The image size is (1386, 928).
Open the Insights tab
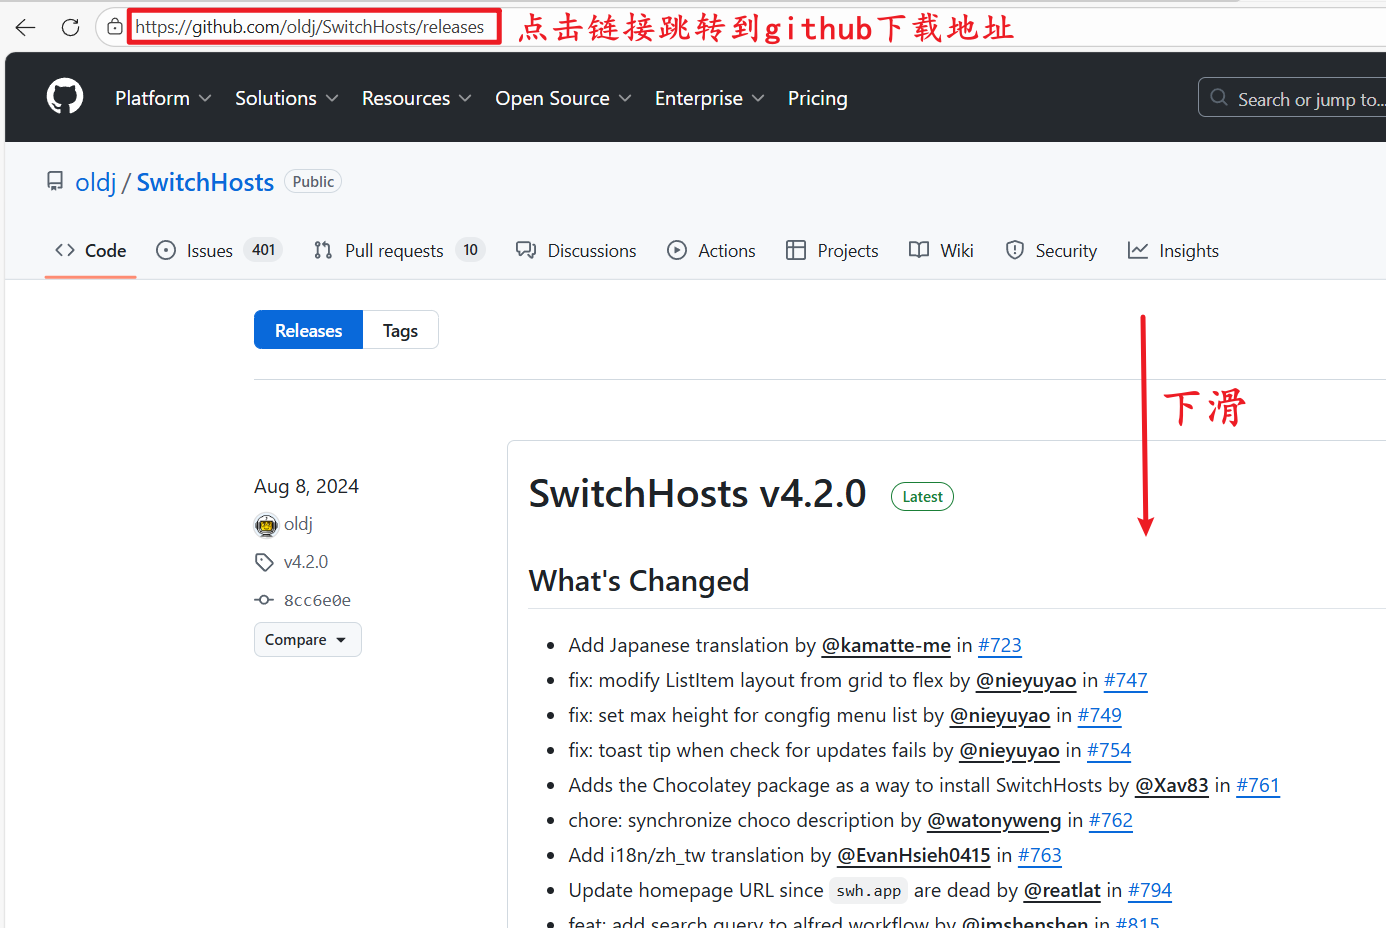(1174, 251)
